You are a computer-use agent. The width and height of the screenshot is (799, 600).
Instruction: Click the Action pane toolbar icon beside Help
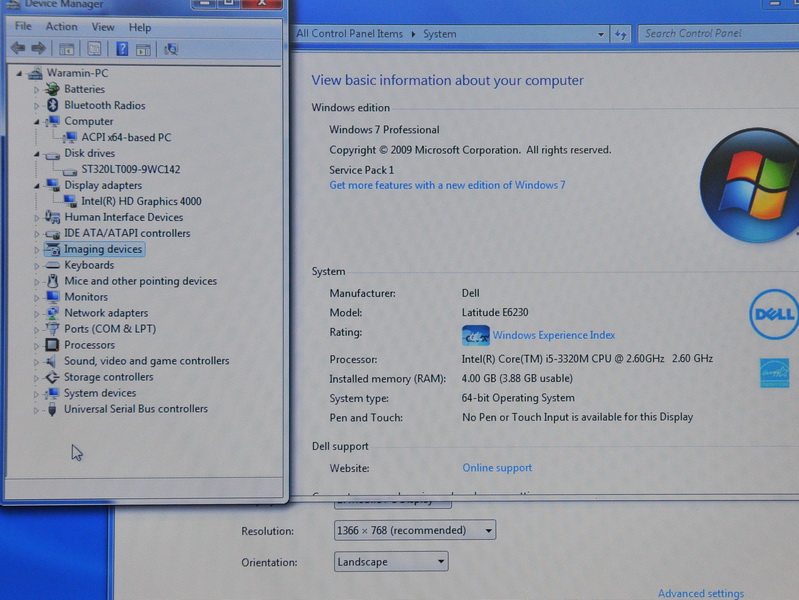[143, 49]
